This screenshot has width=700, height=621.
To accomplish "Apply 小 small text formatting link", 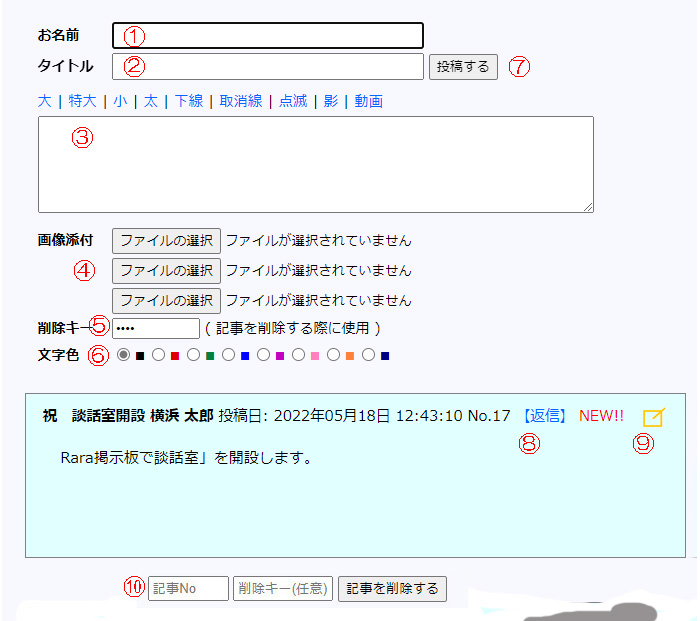I will 120,101.
